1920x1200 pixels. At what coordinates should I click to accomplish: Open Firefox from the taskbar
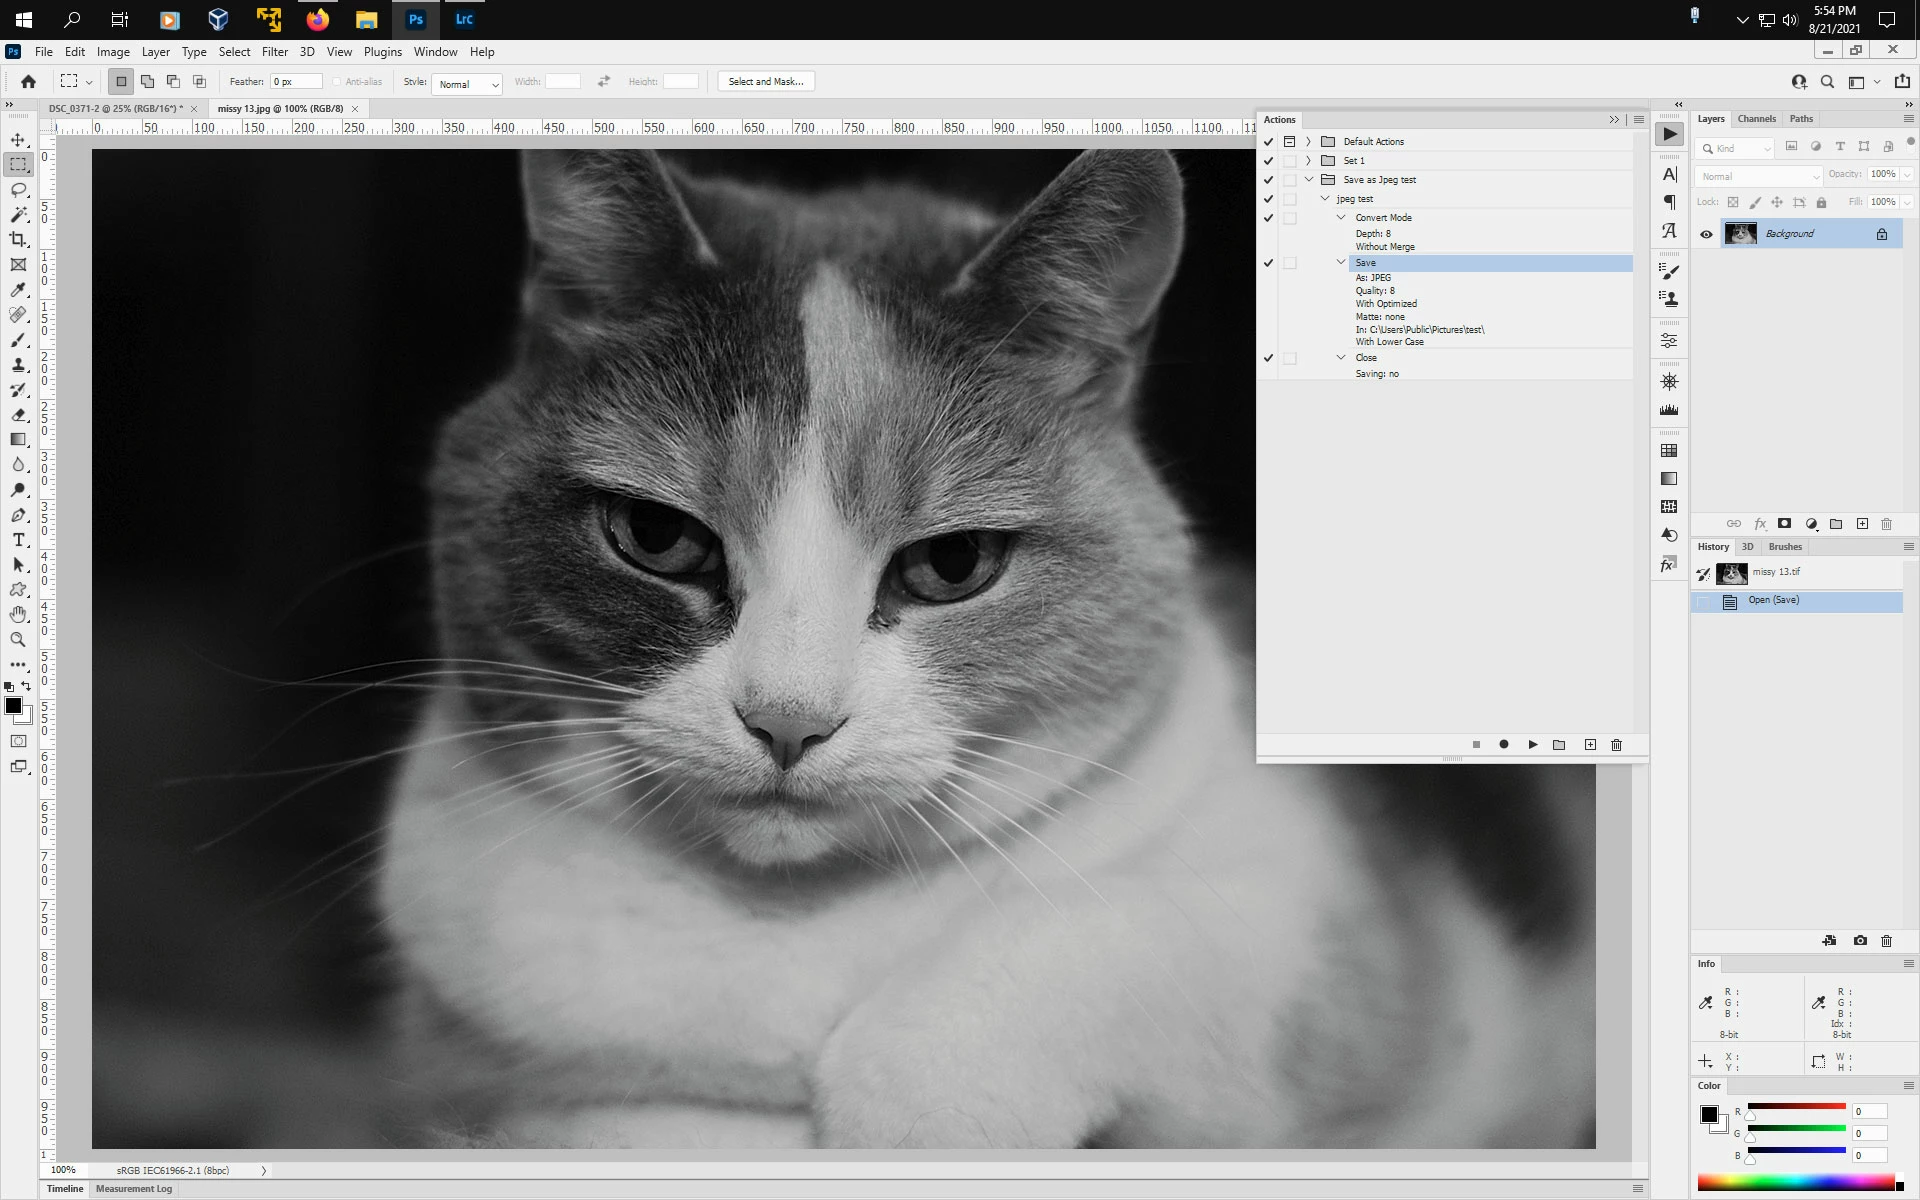317,19
